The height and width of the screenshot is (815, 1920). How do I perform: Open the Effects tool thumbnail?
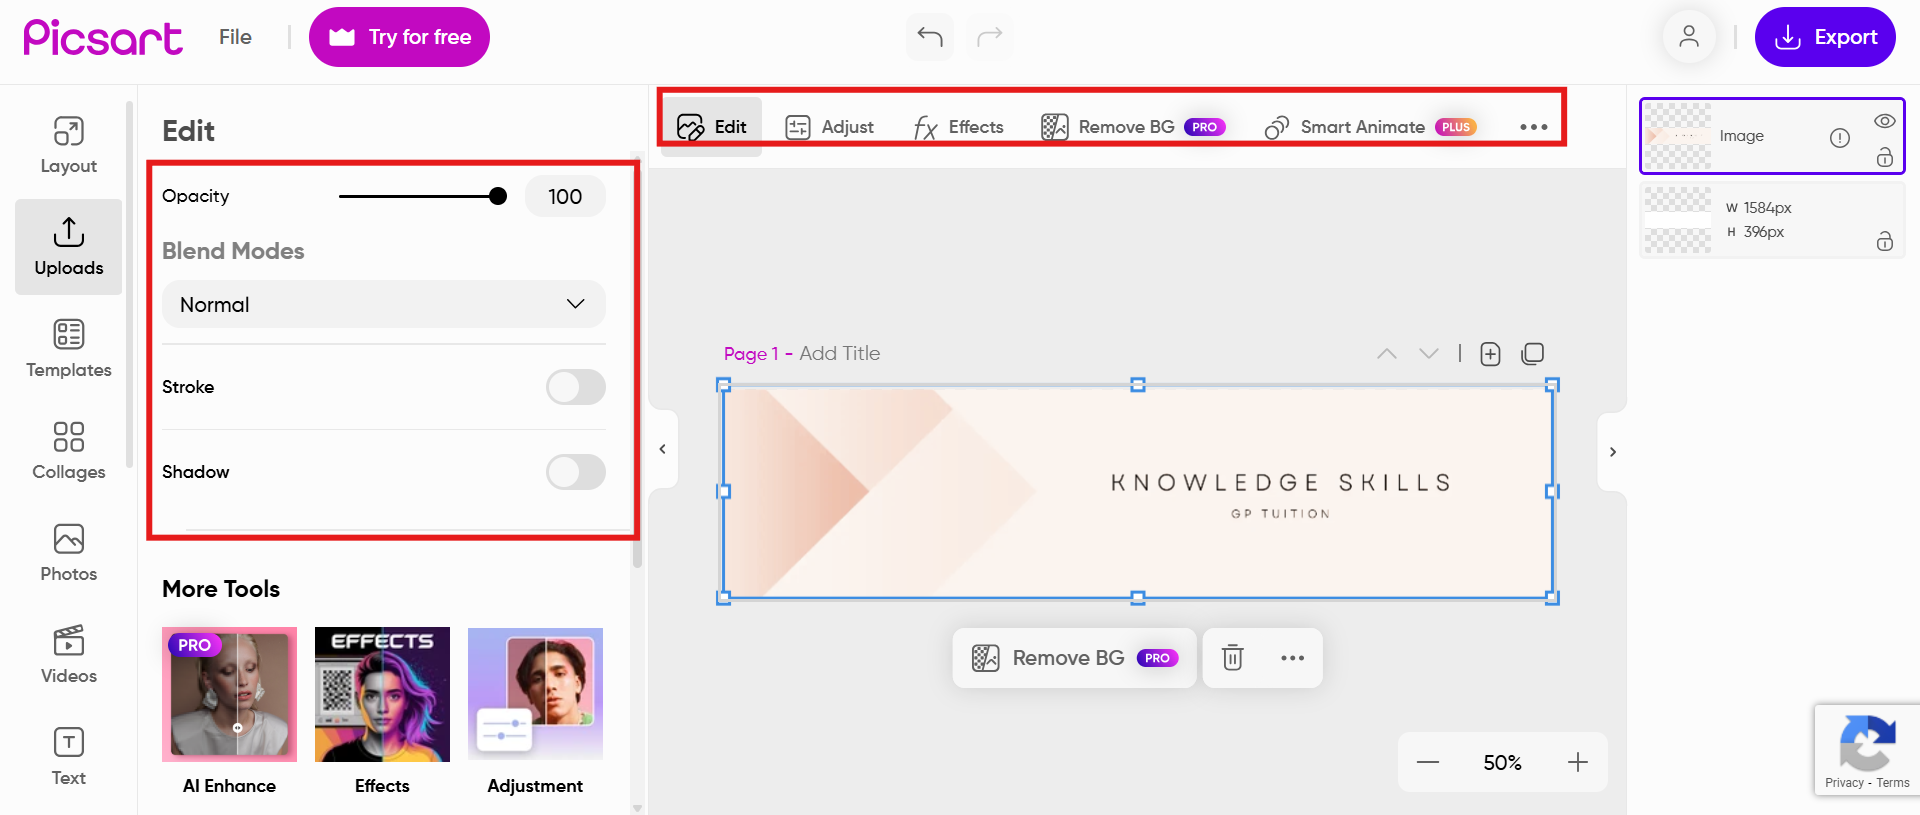382,694
